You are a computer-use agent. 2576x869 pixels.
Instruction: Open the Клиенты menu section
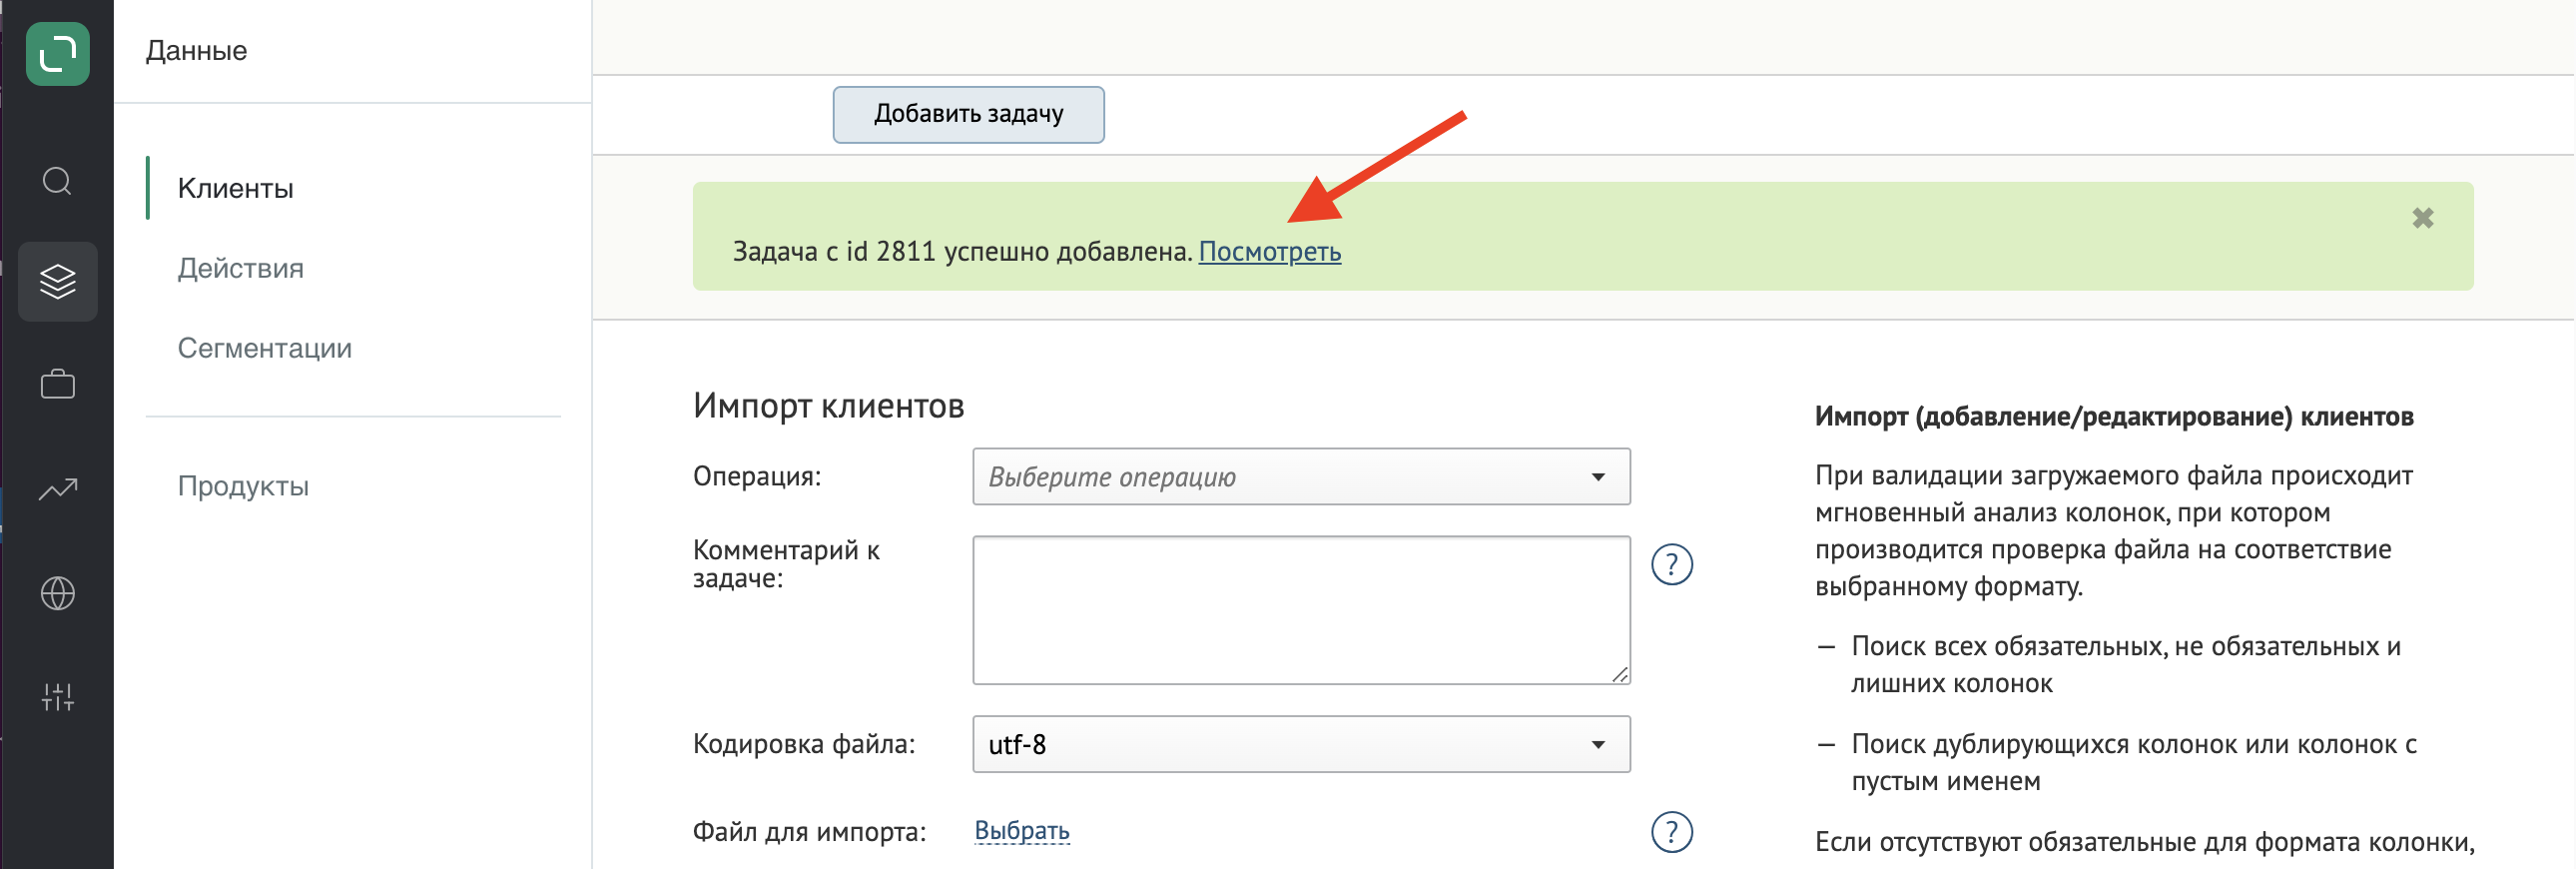point(235,188)
